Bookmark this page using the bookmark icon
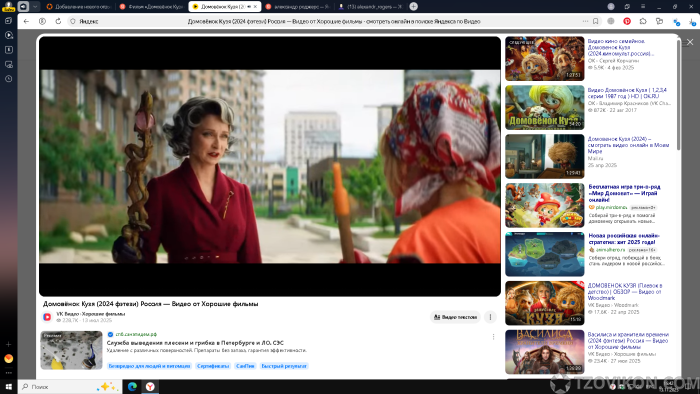The width and height of the screenshot is (700, 394). click(596, 21)
